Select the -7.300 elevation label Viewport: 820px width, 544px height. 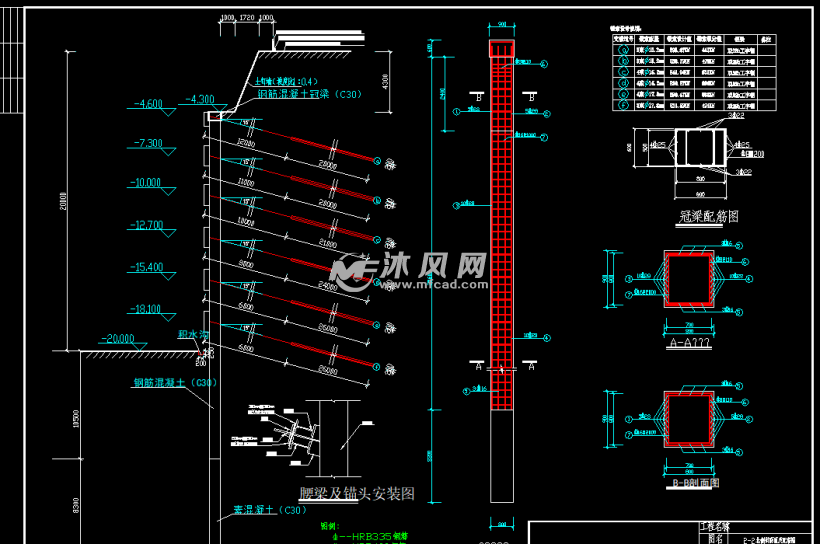[148, 144]
